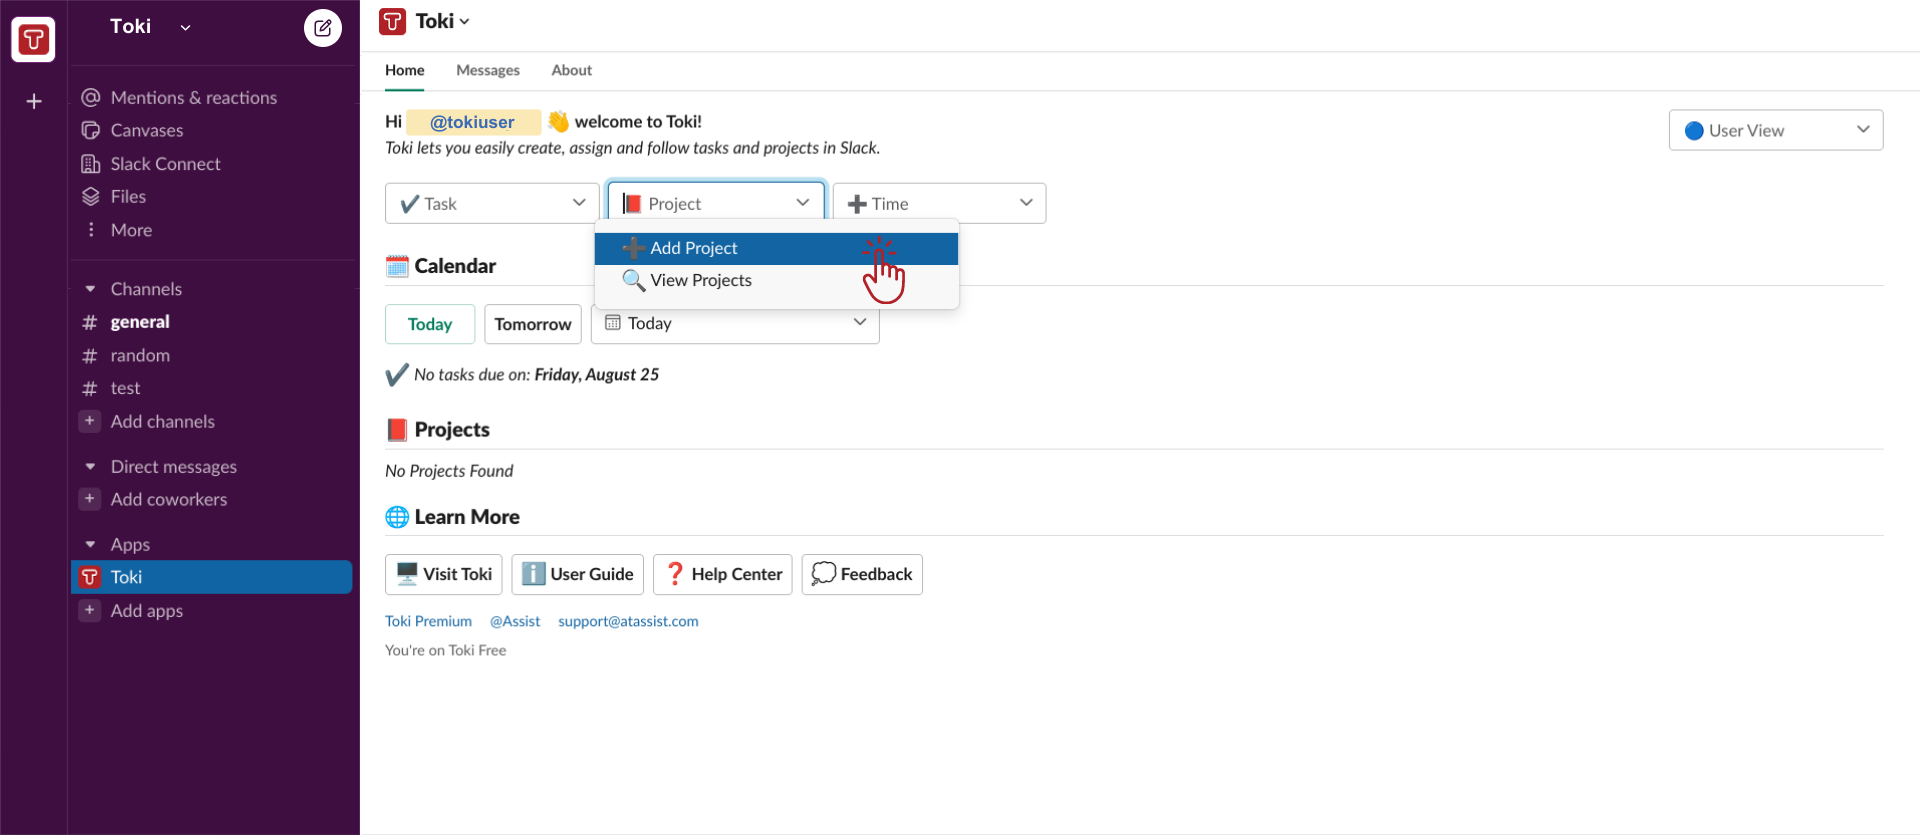The width and height of the screenshot is (1920, 835).
Task: Click the Calendar section heading icon
Action: pyautogui.click(x=397, y=266)
